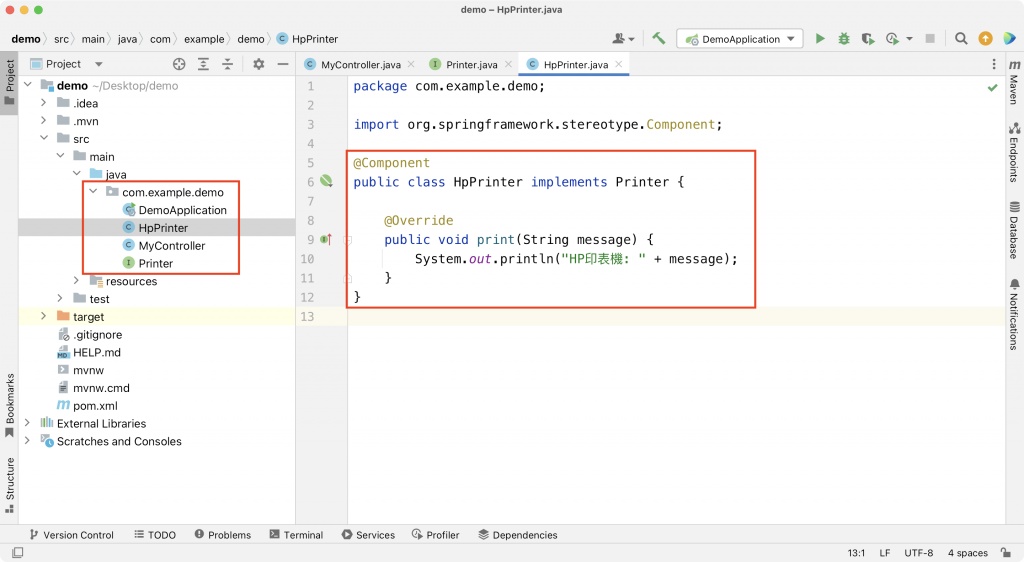Build project with the hammer icon
Viewport: 1024px width, 562px height.
(x=658, y=39)
